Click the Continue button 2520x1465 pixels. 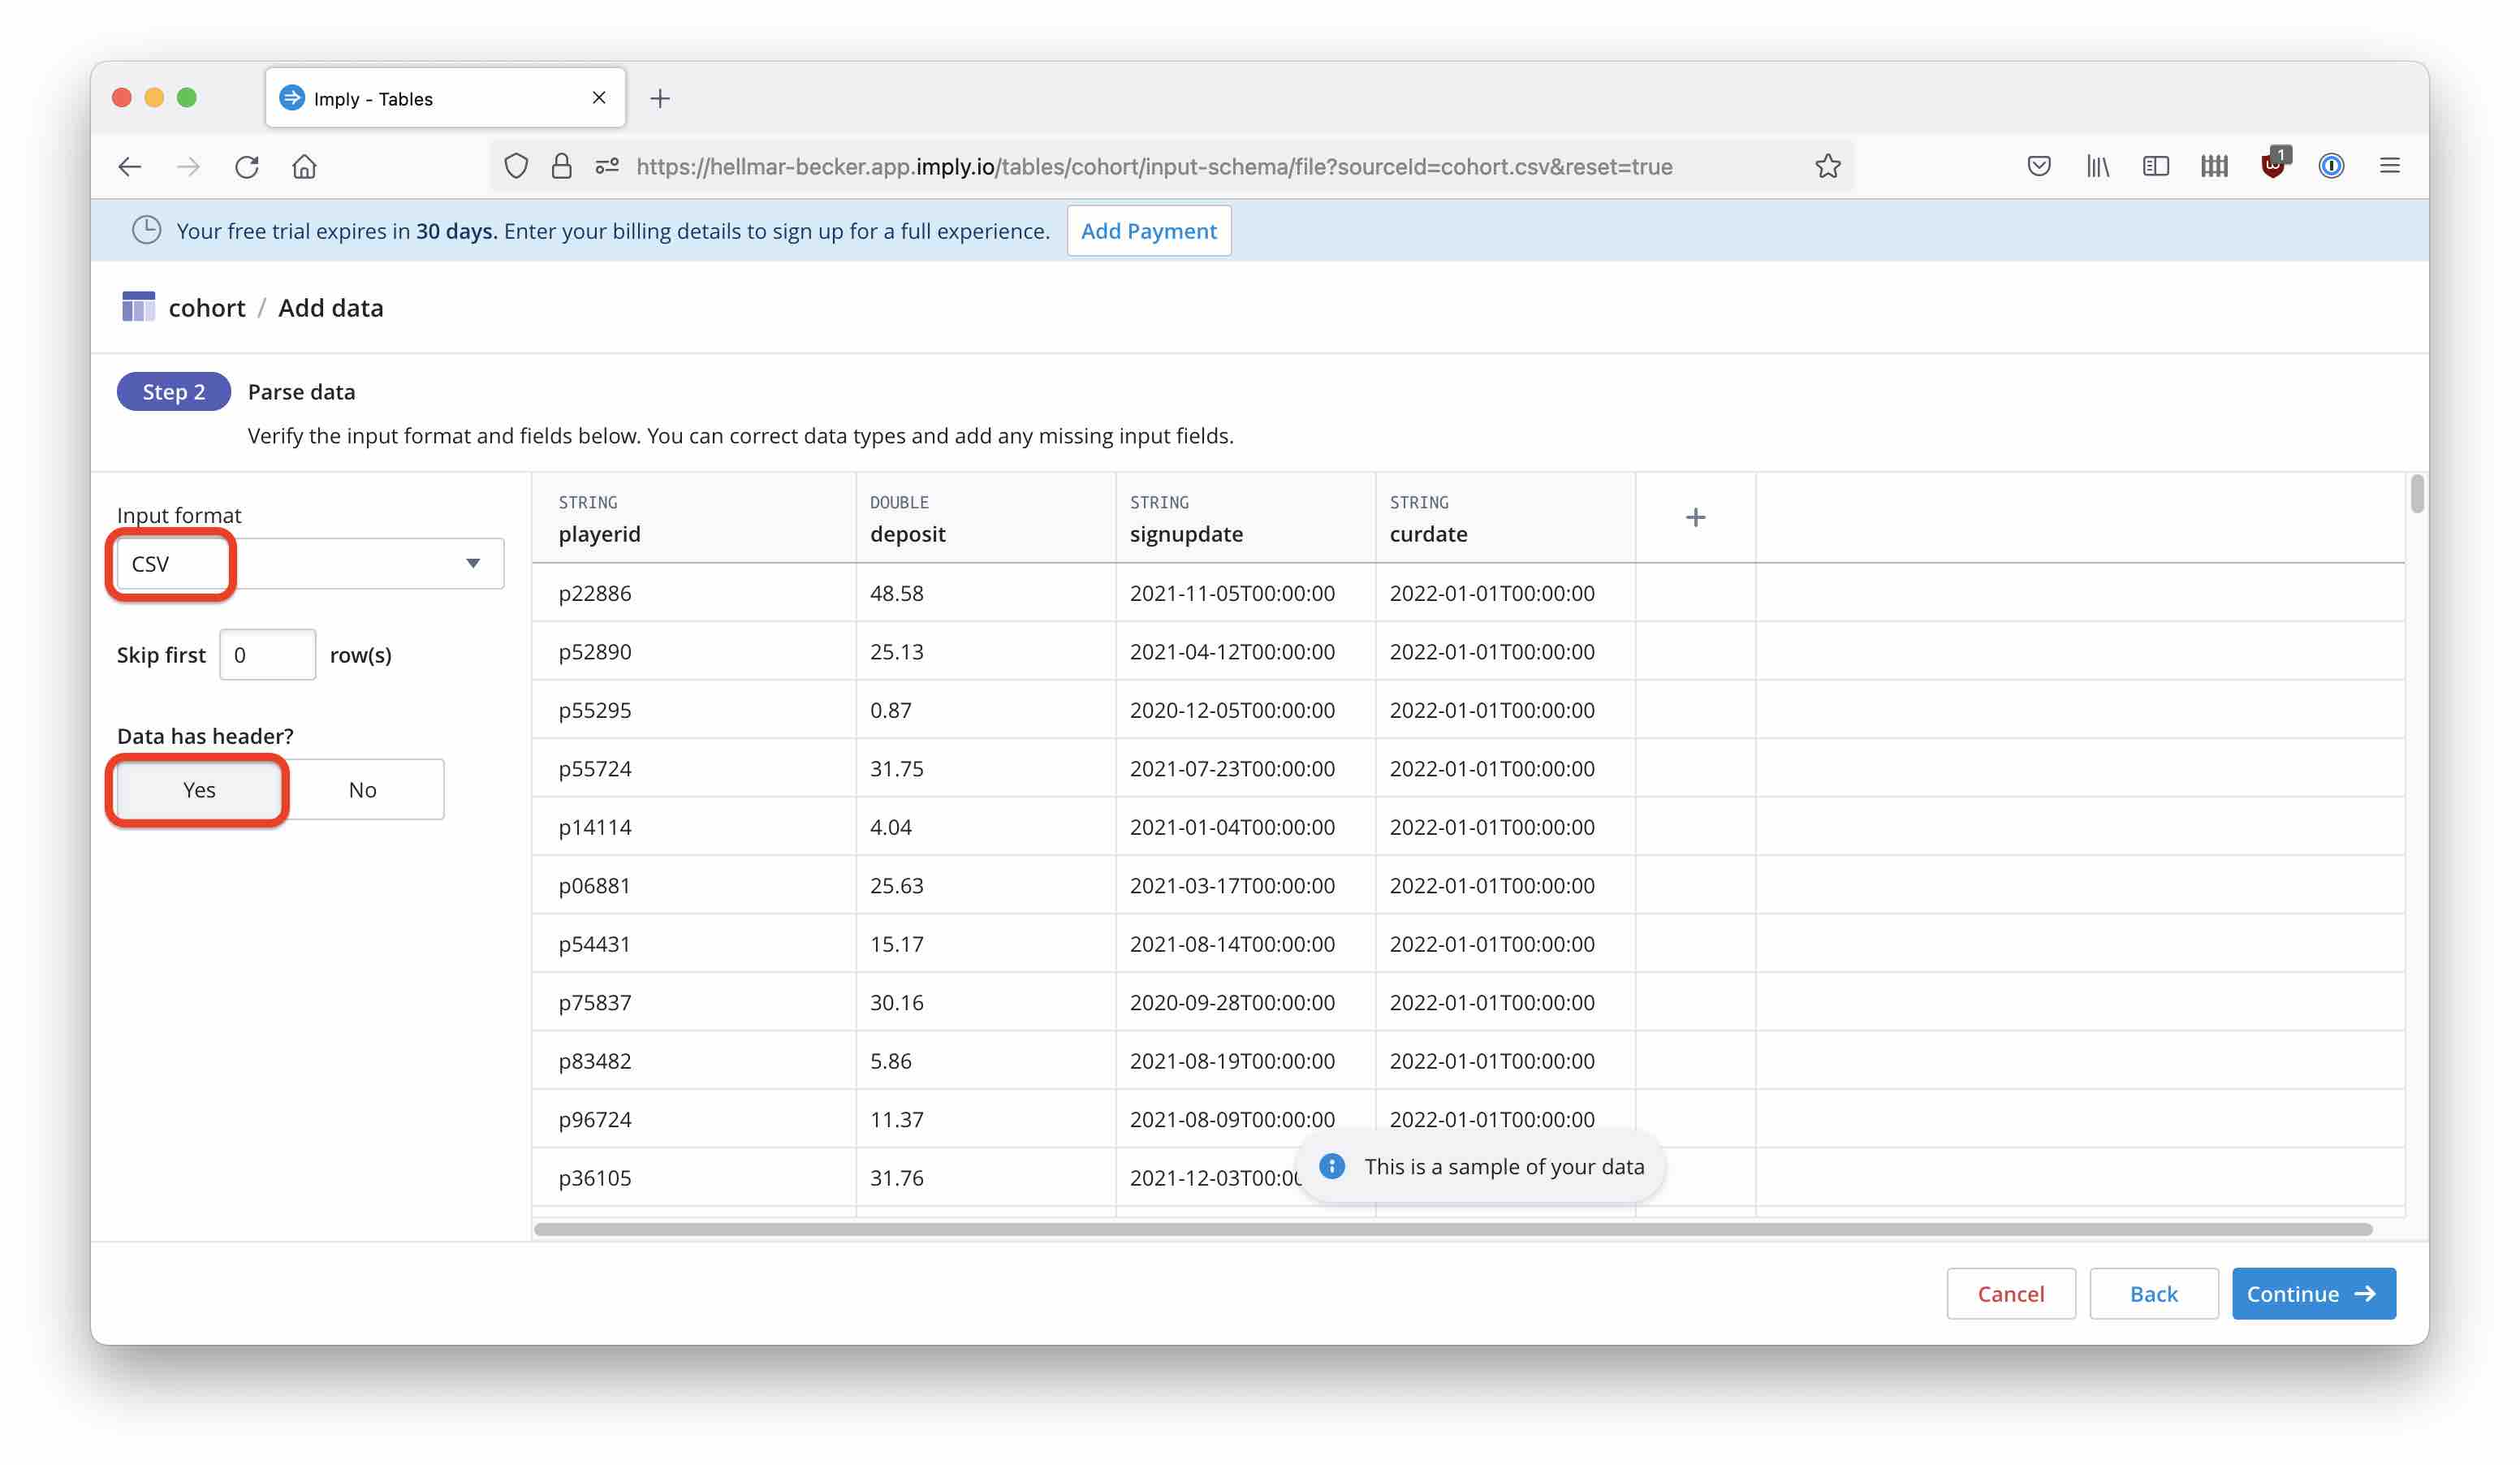click(x=2313, y=1293)
